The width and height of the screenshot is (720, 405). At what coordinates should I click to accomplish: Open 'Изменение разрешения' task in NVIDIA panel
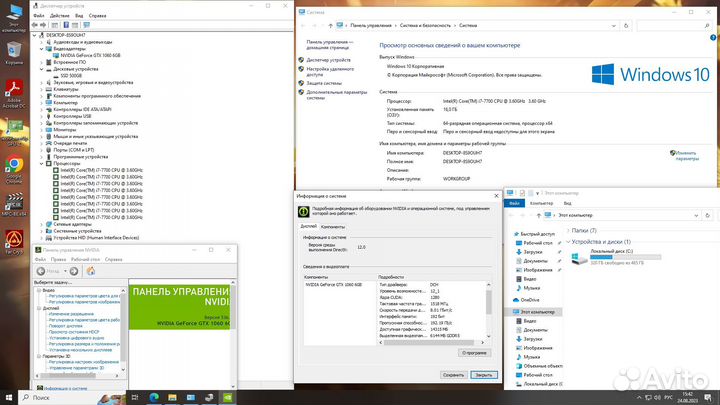click(71, 314)
